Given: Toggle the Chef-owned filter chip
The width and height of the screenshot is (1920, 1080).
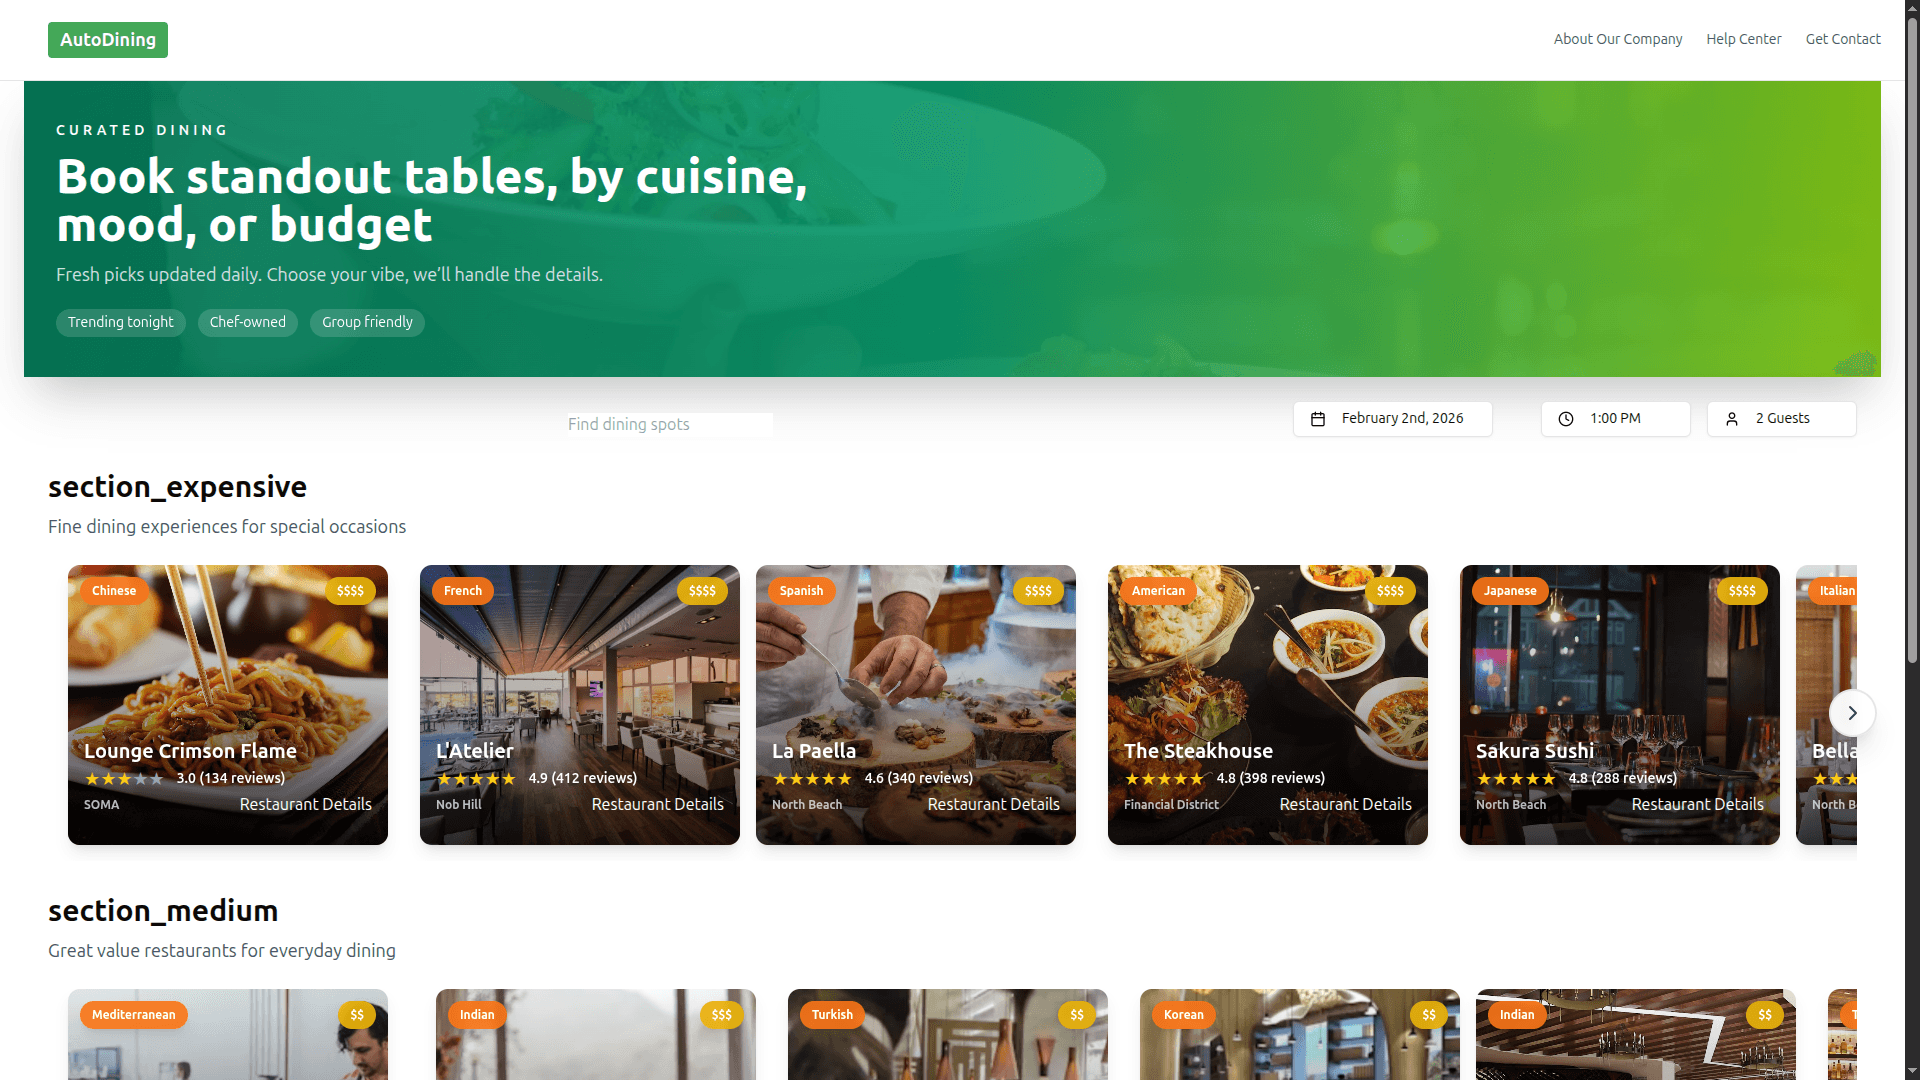Looking at the screenshot, I should 248,322.
